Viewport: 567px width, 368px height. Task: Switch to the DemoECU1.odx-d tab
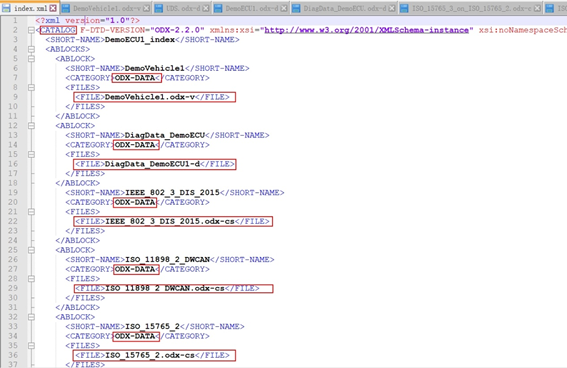coord(252,8)
